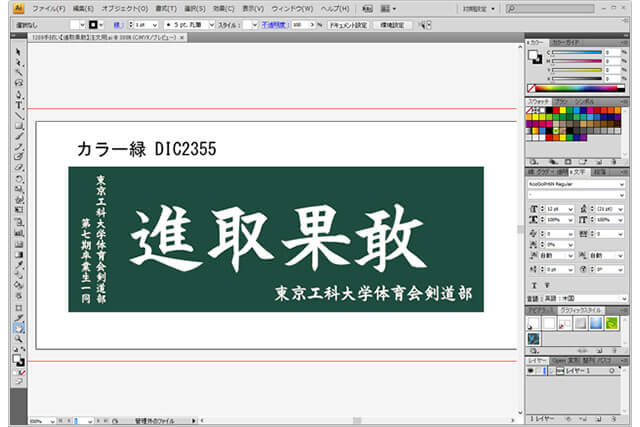Select the Blend tool
Viewport: 640px width, 427px height.
coord(18,276)
